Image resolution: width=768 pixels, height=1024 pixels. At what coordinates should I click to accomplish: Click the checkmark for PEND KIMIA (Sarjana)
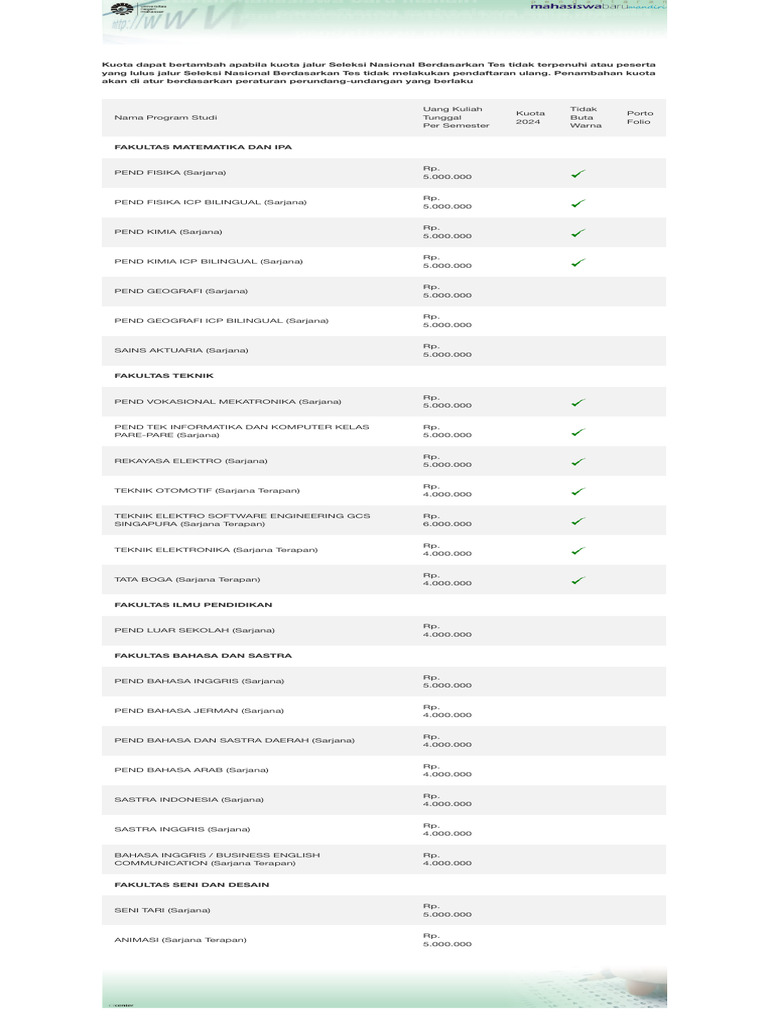tap(578, 233)
